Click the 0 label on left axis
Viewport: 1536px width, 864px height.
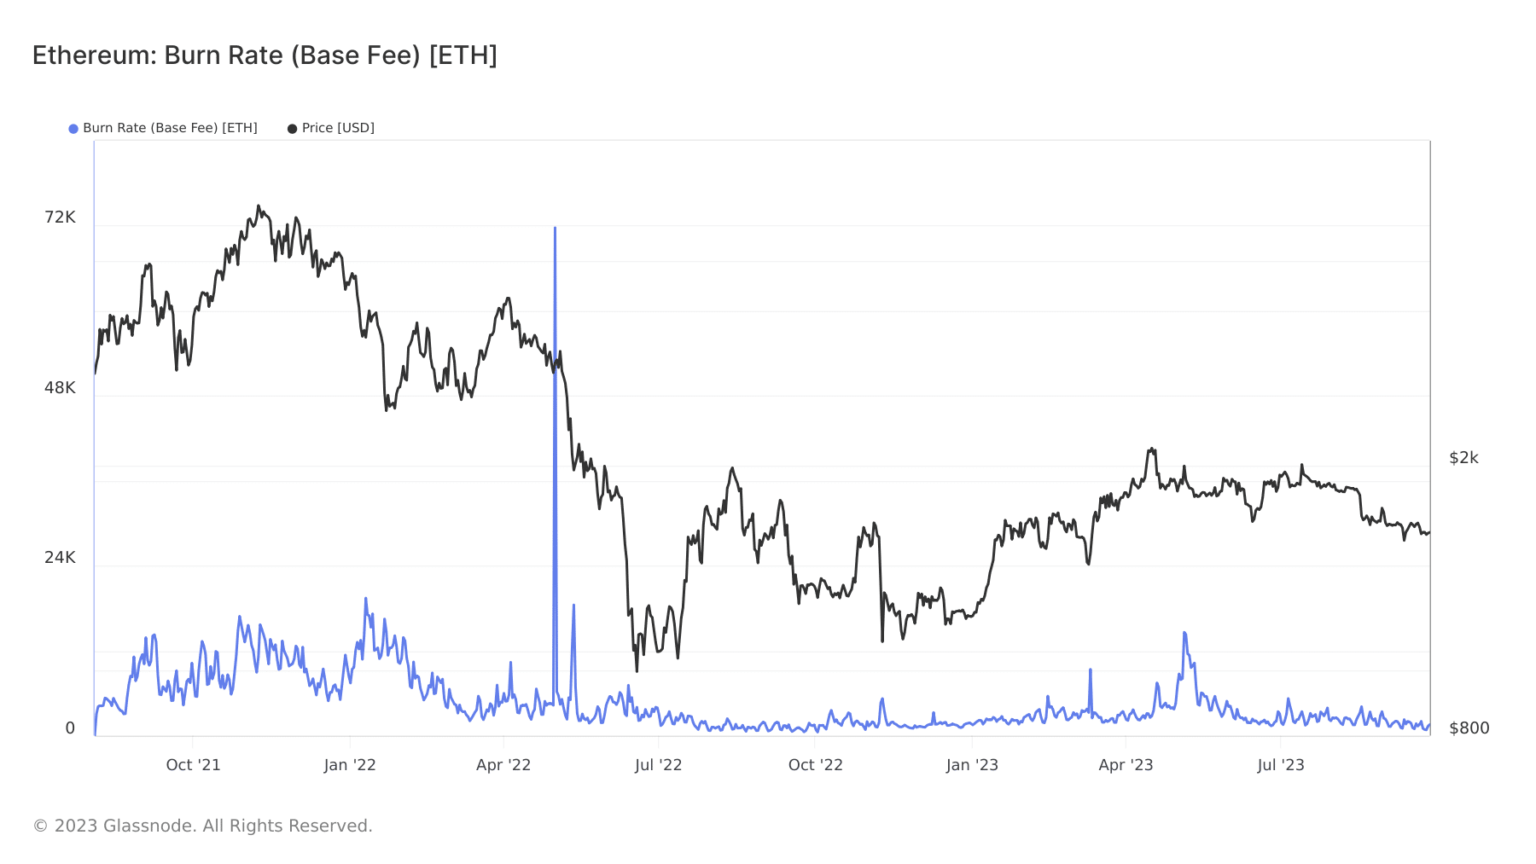coord(70,728)
